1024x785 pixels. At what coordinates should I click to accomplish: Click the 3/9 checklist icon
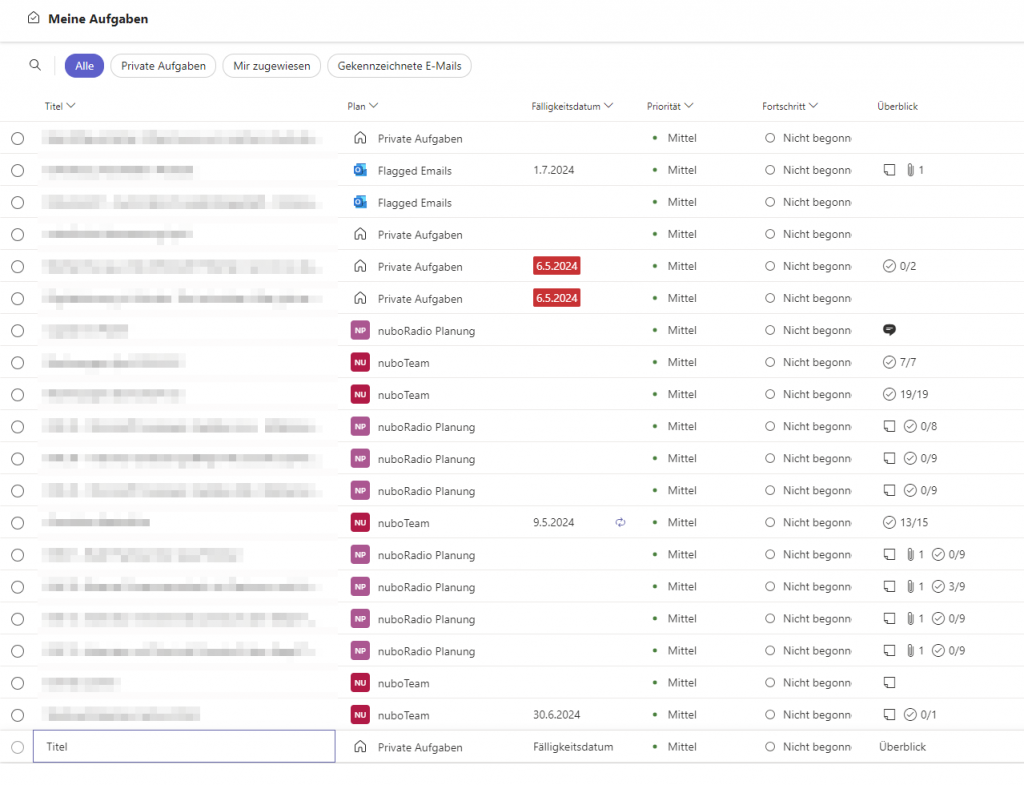tap(938, 586)
